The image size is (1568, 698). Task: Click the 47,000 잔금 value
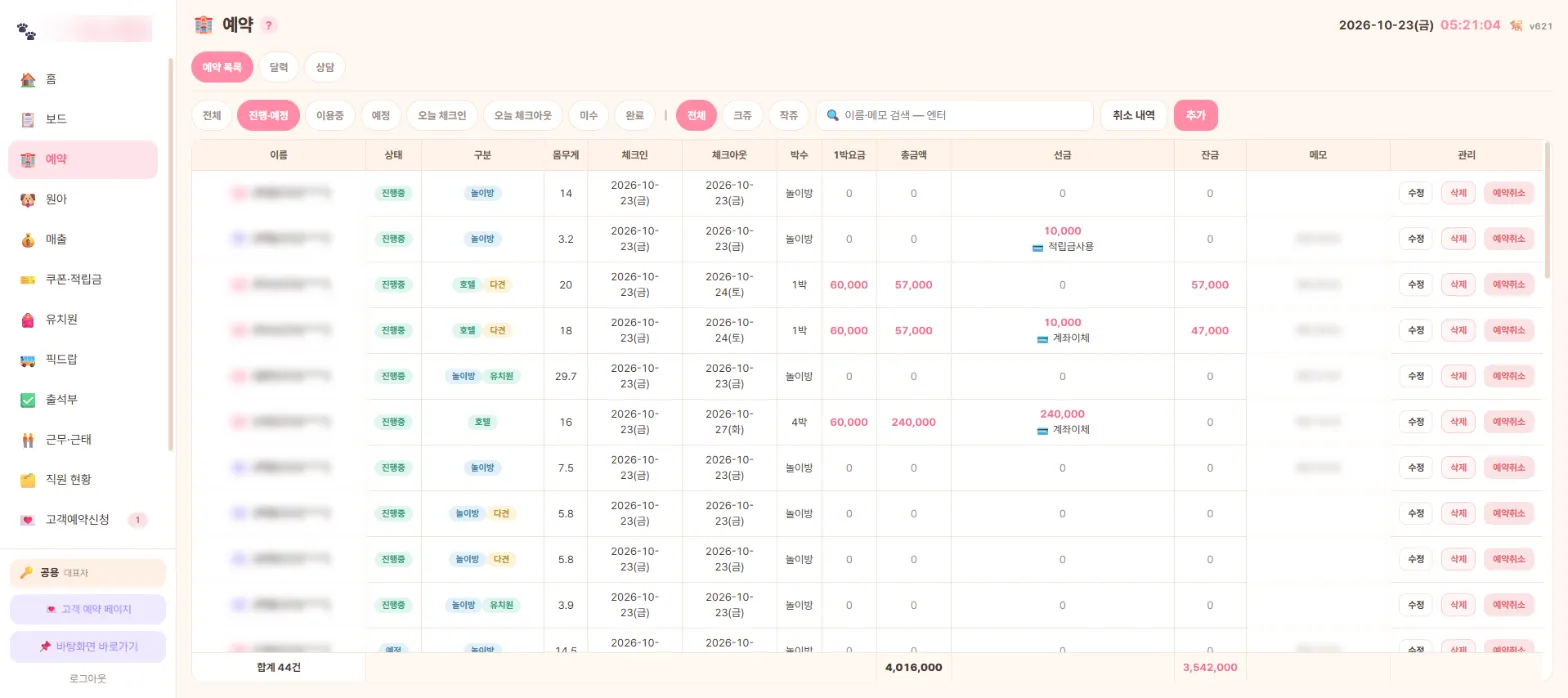(x=1210, y=330)
